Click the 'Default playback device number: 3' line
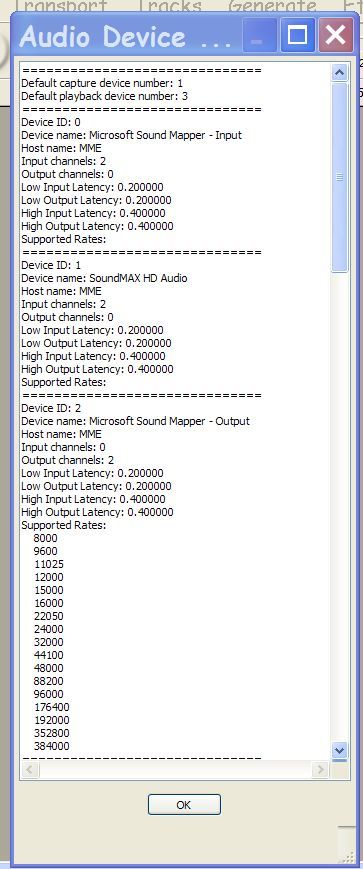The height and width of the screenshot is (869, 363). (104, 96)
